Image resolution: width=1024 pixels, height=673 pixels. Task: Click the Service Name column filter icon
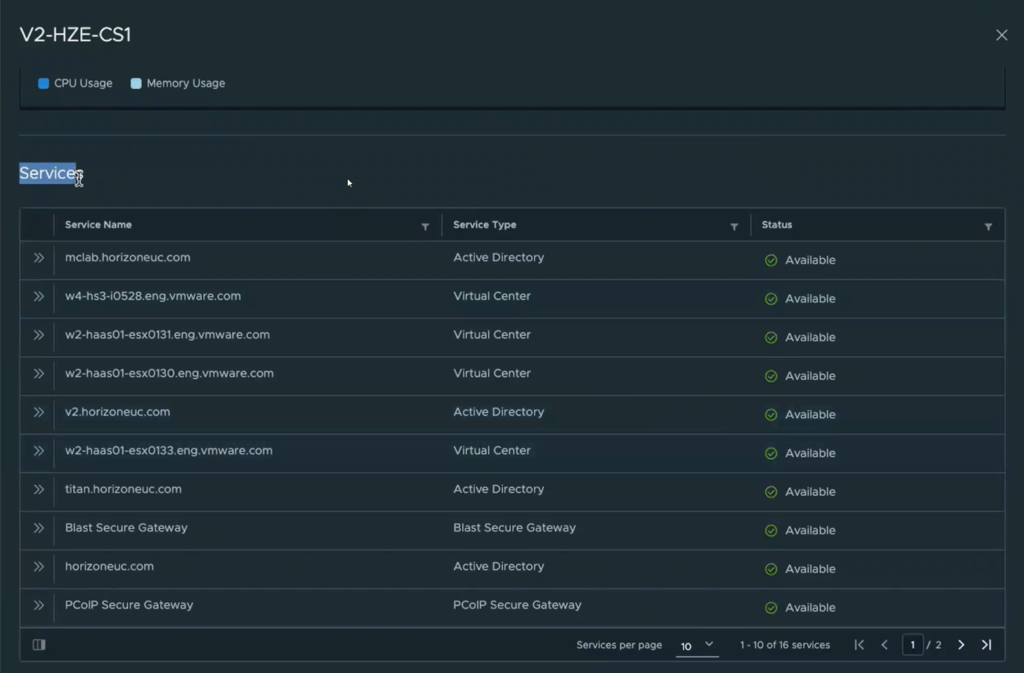[425, 227]
